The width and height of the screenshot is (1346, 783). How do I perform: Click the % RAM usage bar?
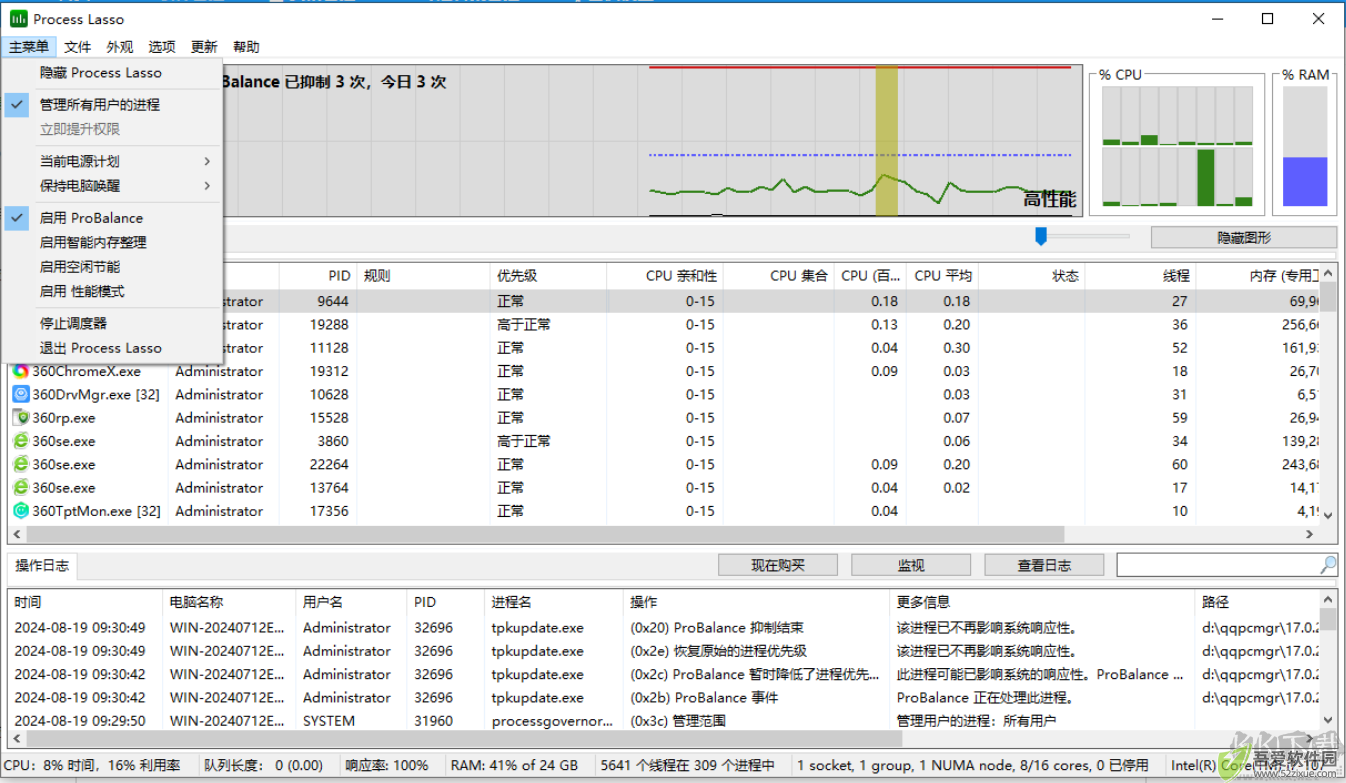[x=1305, y=146]
